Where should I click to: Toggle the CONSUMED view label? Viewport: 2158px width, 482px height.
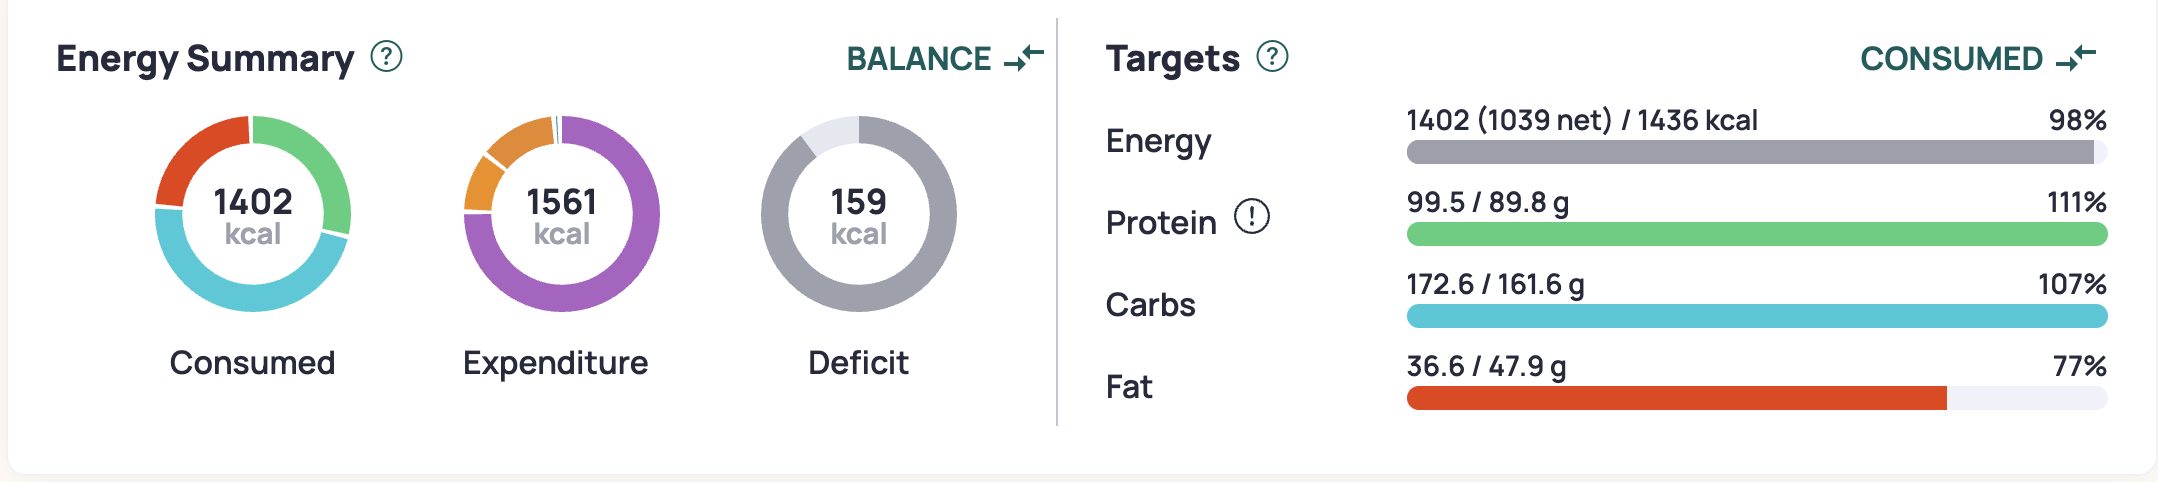[x=1951, y=59]
